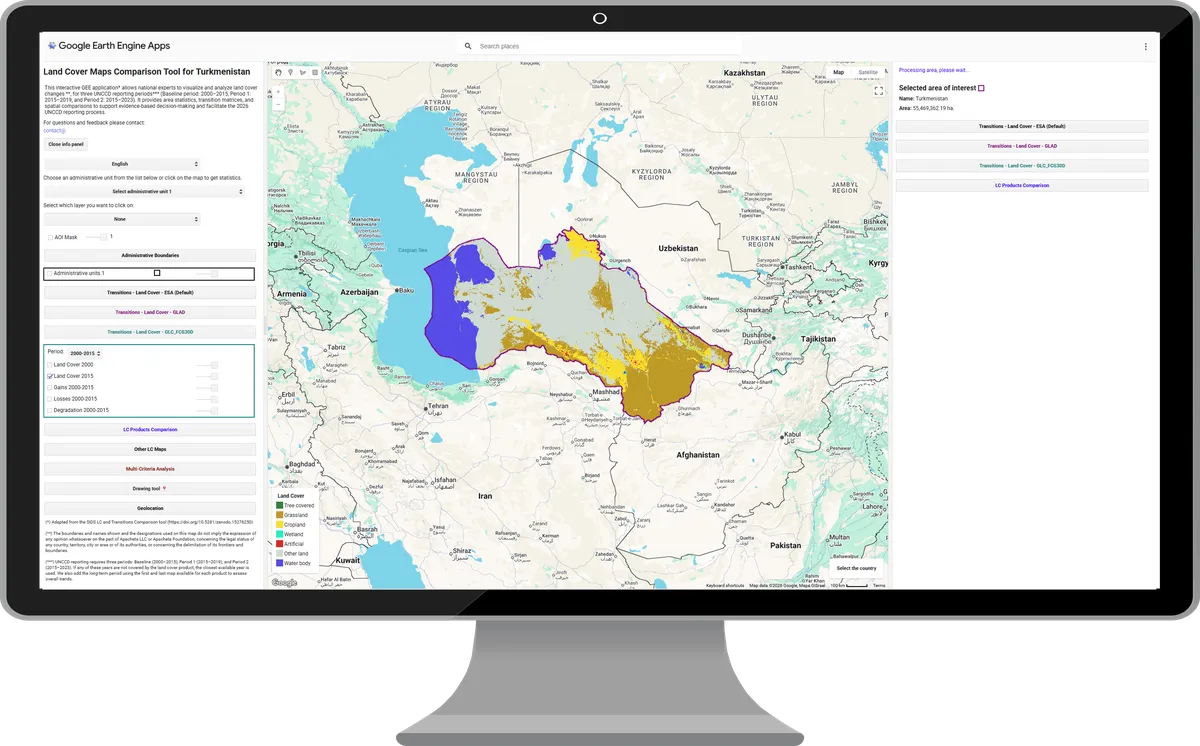Expand Transitions - Land Cover - ESA in left panel

click(x=150, y=293)
